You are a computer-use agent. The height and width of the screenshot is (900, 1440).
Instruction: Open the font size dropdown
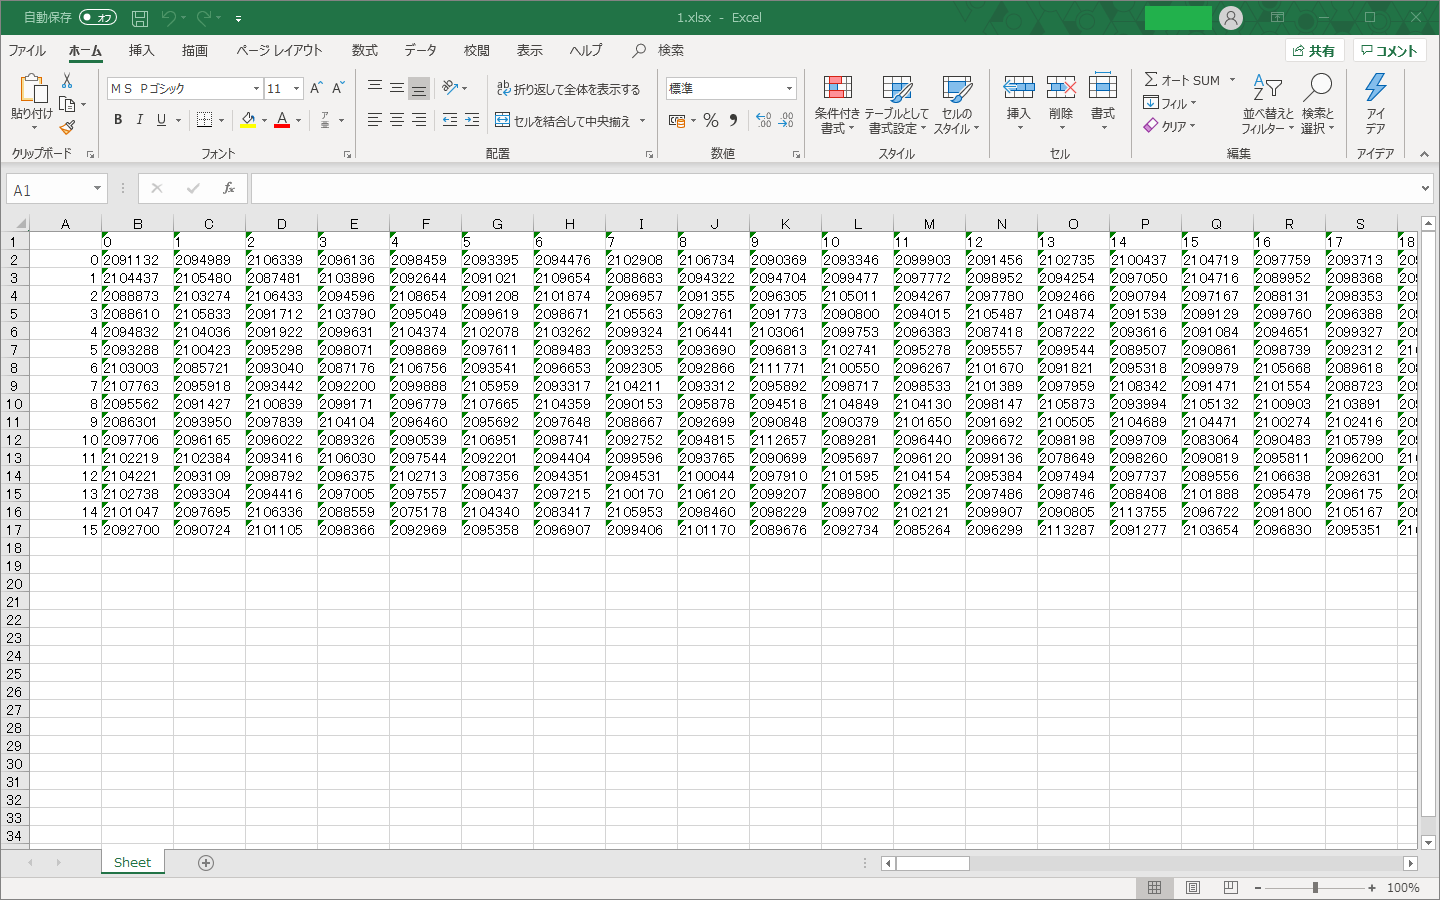click(296, 89)
